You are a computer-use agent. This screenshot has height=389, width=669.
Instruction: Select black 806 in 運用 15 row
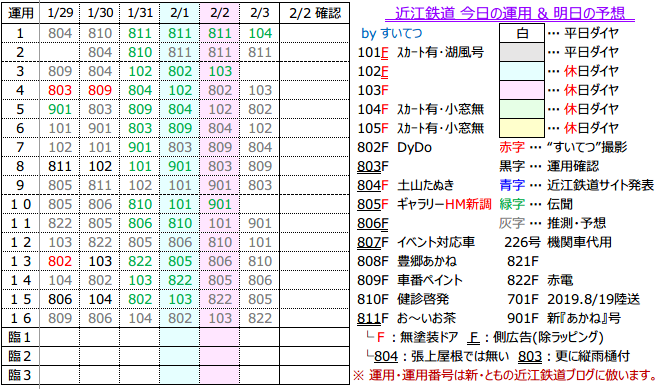click(x=60, y=299)
